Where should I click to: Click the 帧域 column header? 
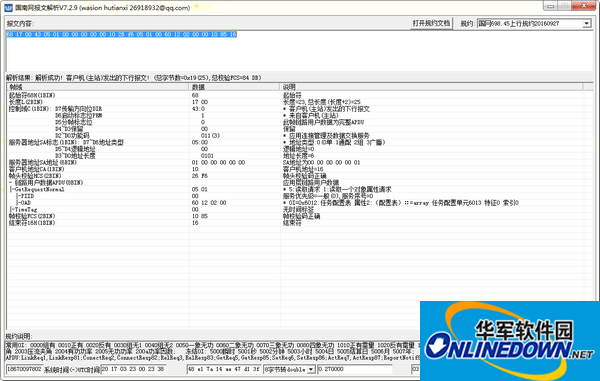pos(98,87)
